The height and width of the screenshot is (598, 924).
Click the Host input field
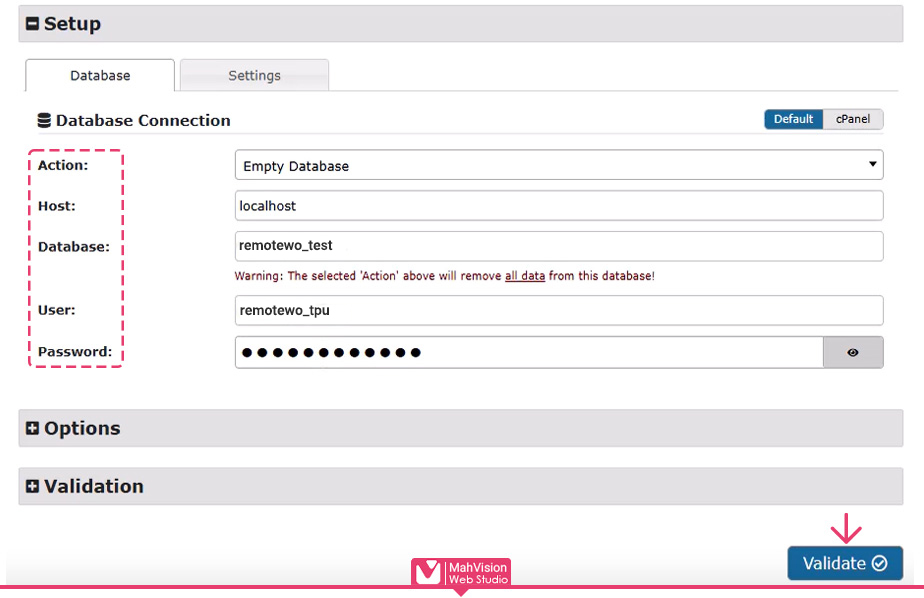pyautogui.click(x=558, y=206)
